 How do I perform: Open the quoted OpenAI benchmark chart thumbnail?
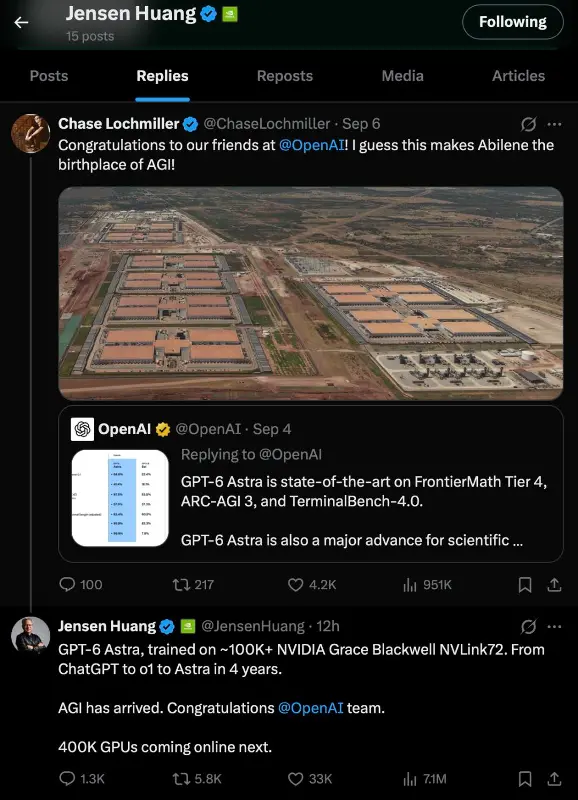click(x=120, y=498)
